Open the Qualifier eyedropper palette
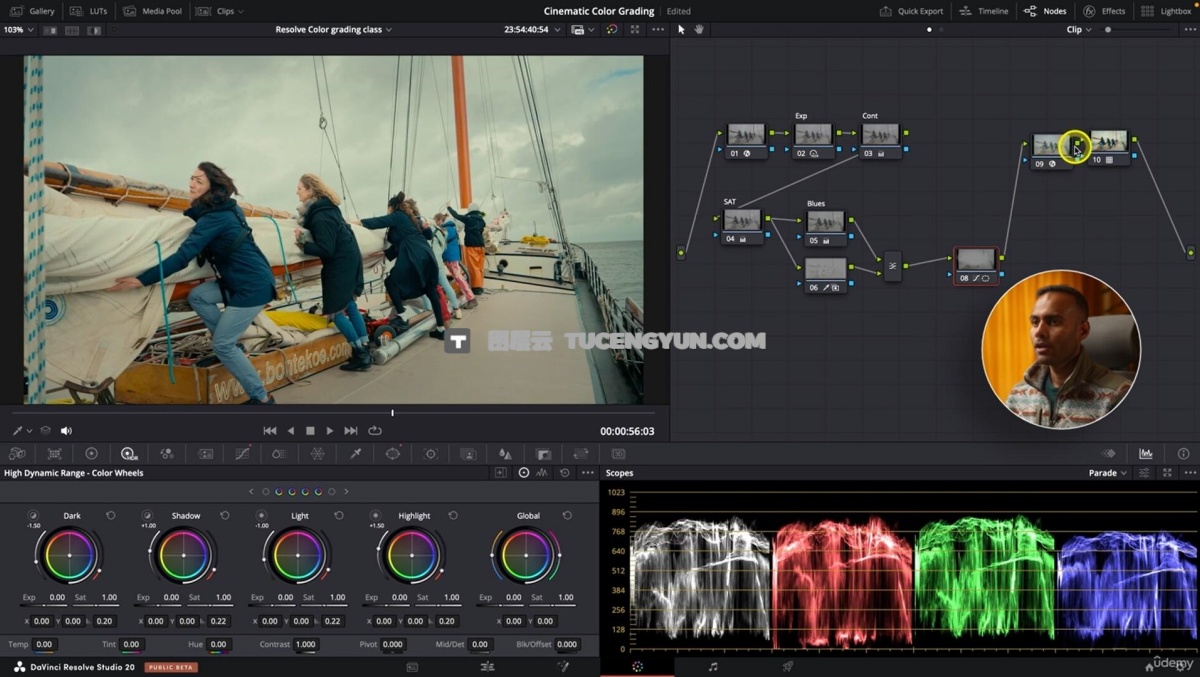The height and width of the screenshot is (677, 1200). click(355, 453)
